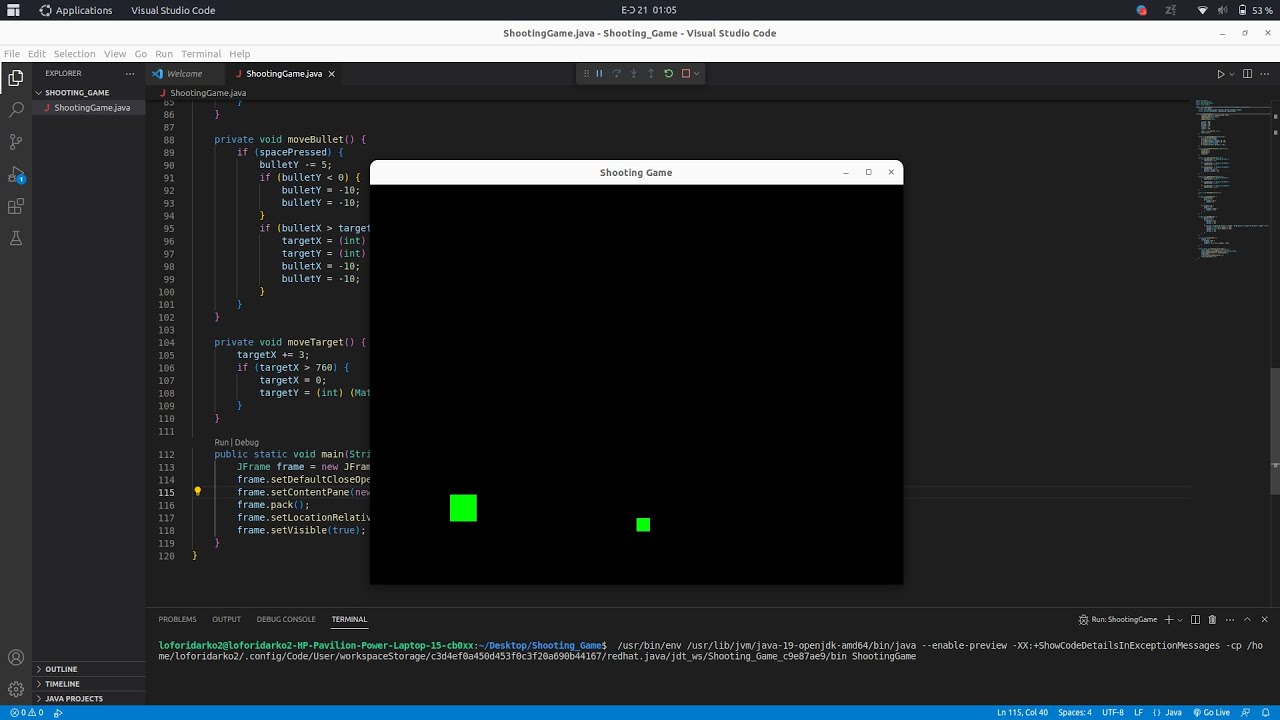Open the Extensions view

click(16, 207)
